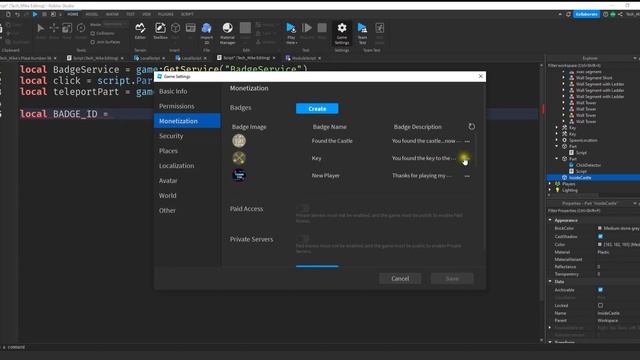Click the Found the Castle badge image
Image resolution: width=640 pixels, height=360 pixels.
coord(239,141)
